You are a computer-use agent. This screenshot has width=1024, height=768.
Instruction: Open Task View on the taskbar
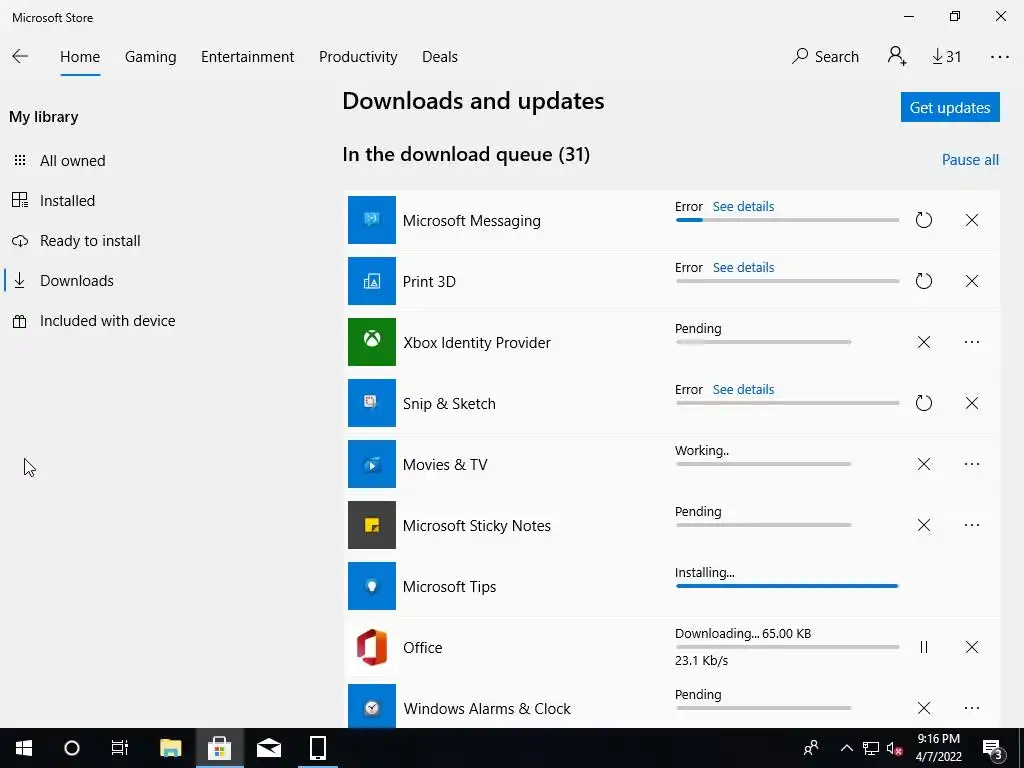point(120,748)
